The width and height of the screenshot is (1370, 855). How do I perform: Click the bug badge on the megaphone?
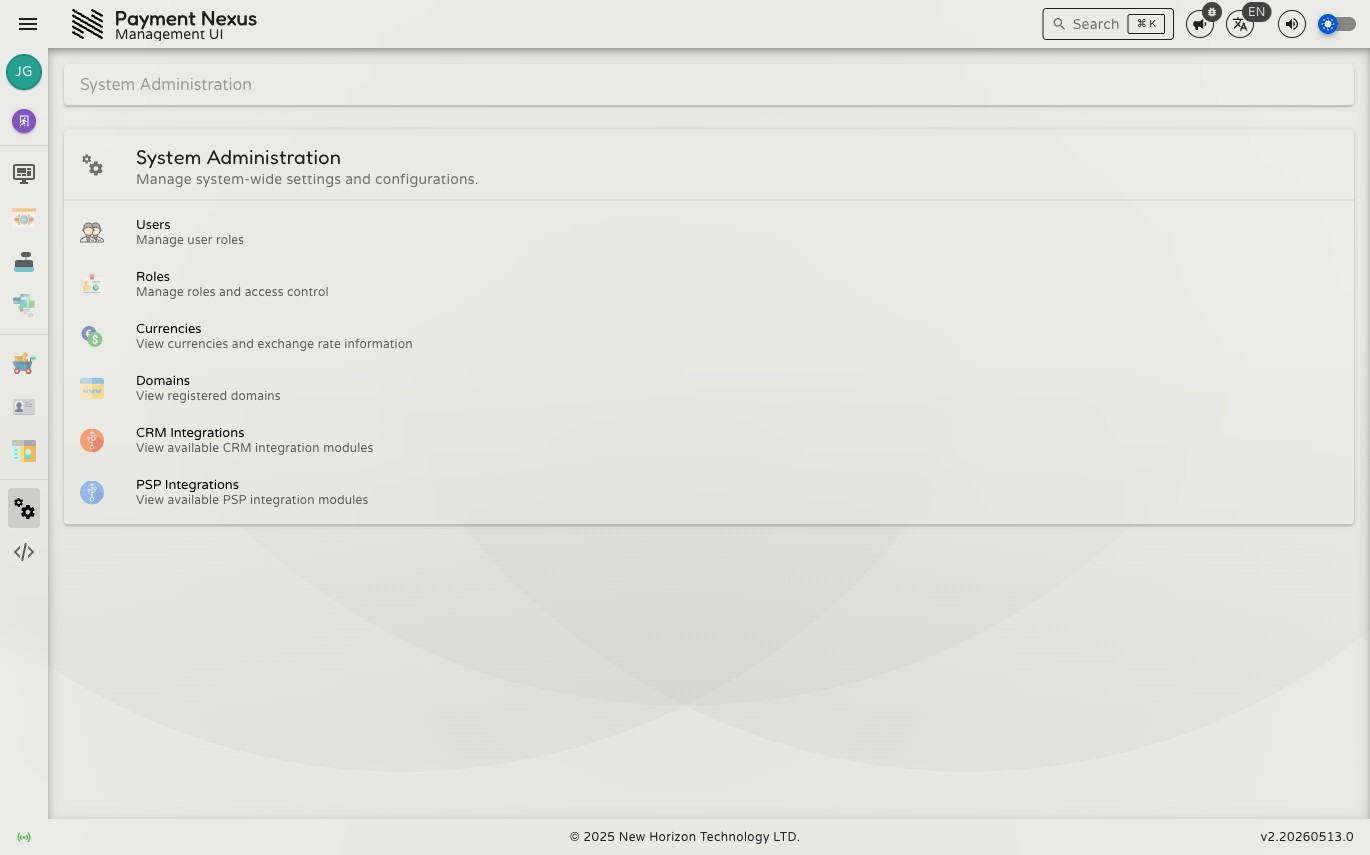1211,13
